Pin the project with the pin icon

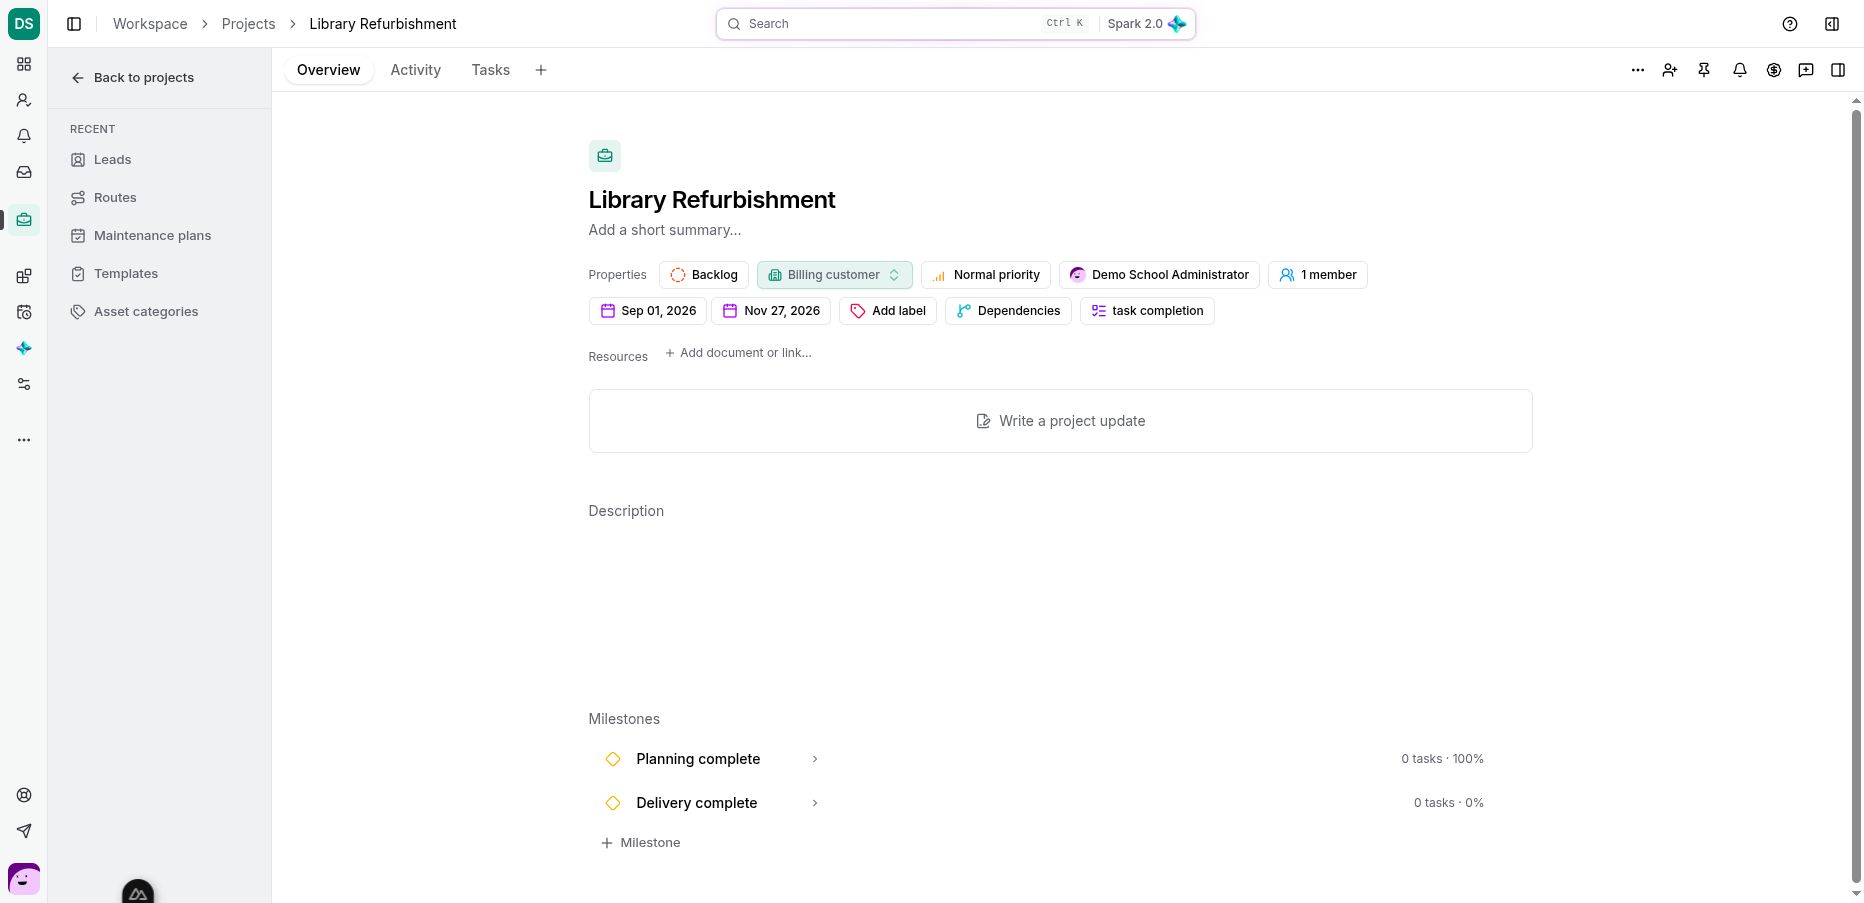(1704, 70)
